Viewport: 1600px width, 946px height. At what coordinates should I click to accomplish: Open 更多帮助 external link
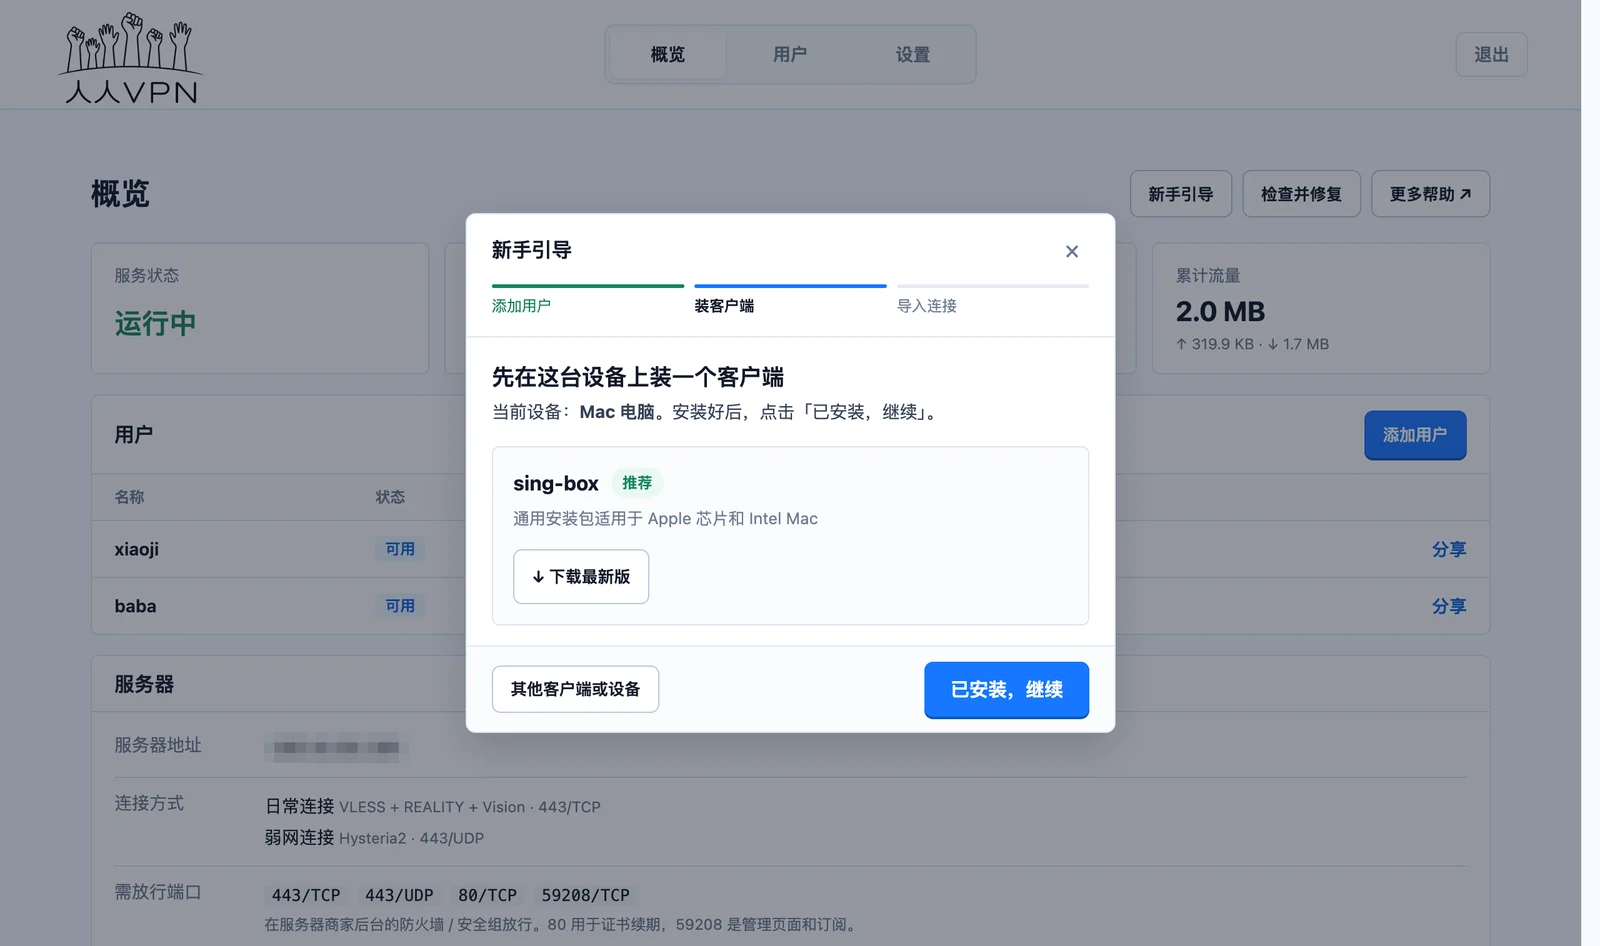(x=1430, y=194)
